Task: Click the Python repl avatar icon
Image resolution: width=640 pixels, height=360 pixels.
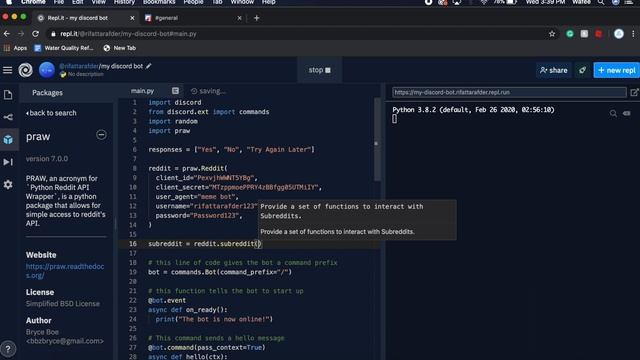Action: [x=47, y=70]
